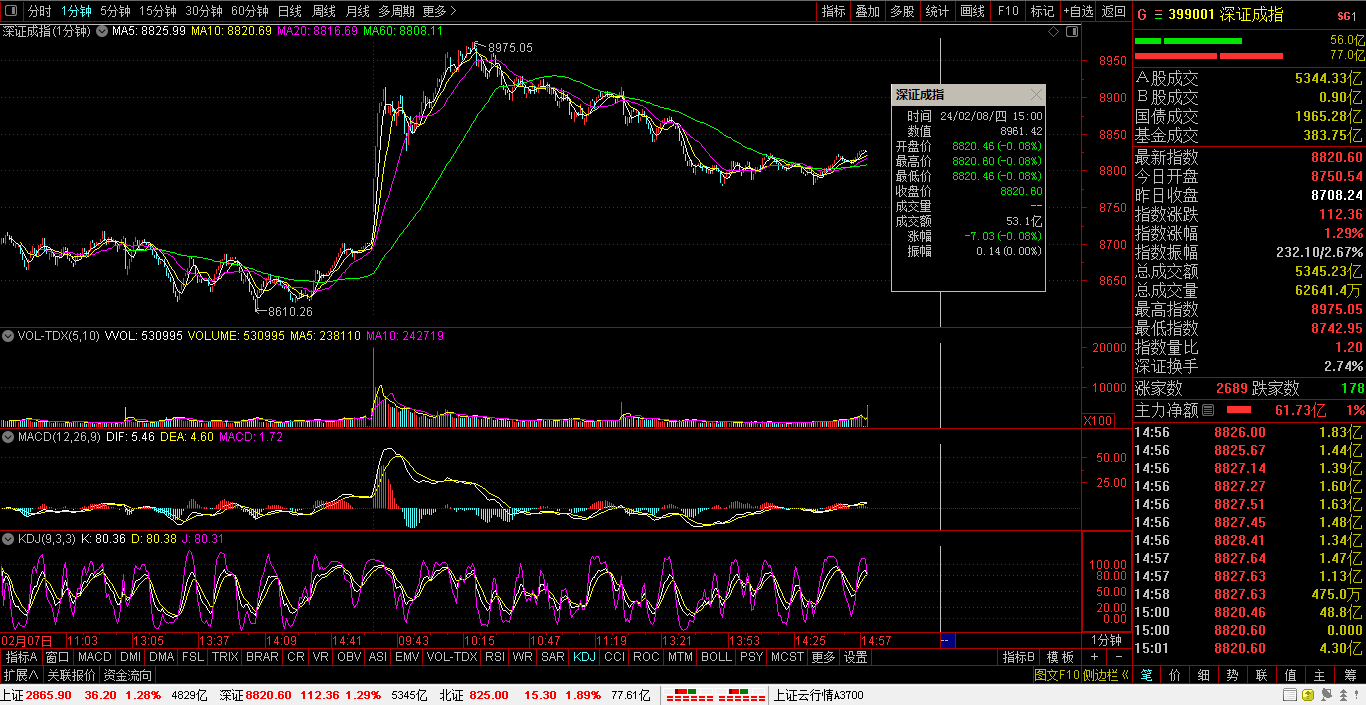Close the 深证成指 data tooltip panel
Screen dimensions: 1366x705
(1036, 95)
